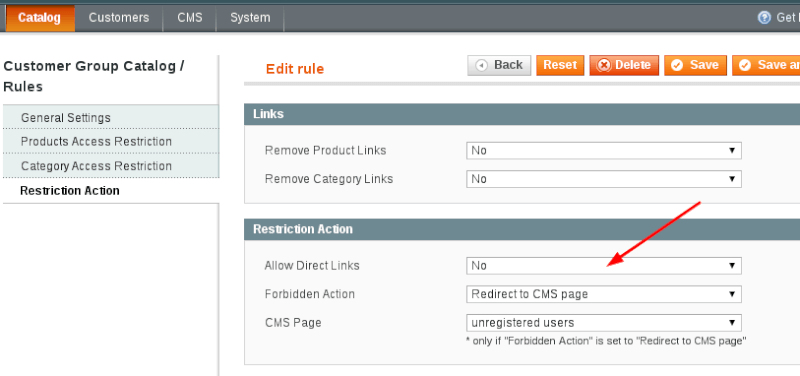
Task: Click the Save button
Action: click(695, 65)
